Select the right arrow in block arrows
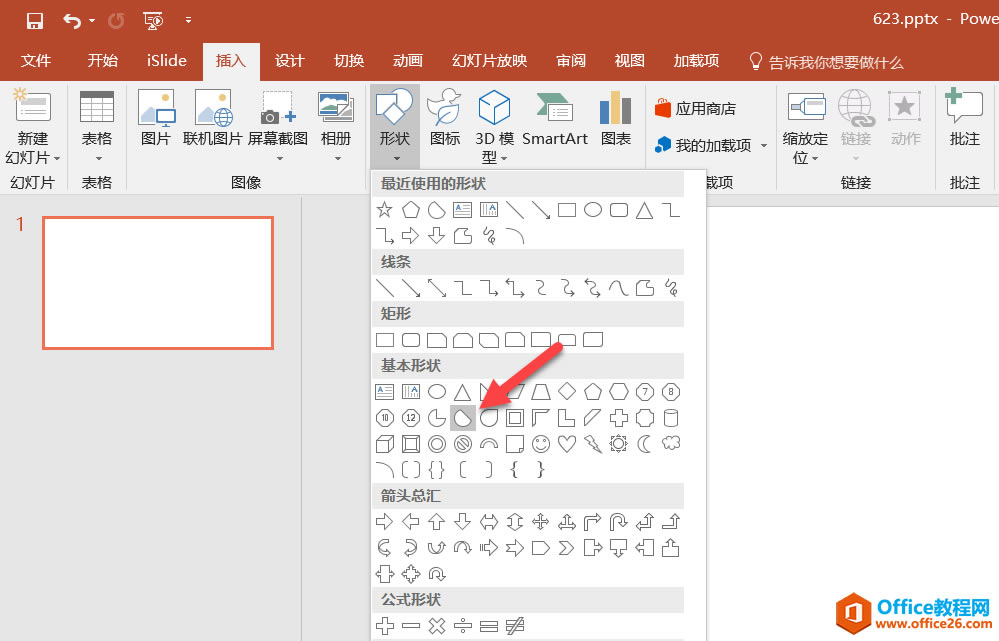Screen dimensions: 999x641 [385, 522]
